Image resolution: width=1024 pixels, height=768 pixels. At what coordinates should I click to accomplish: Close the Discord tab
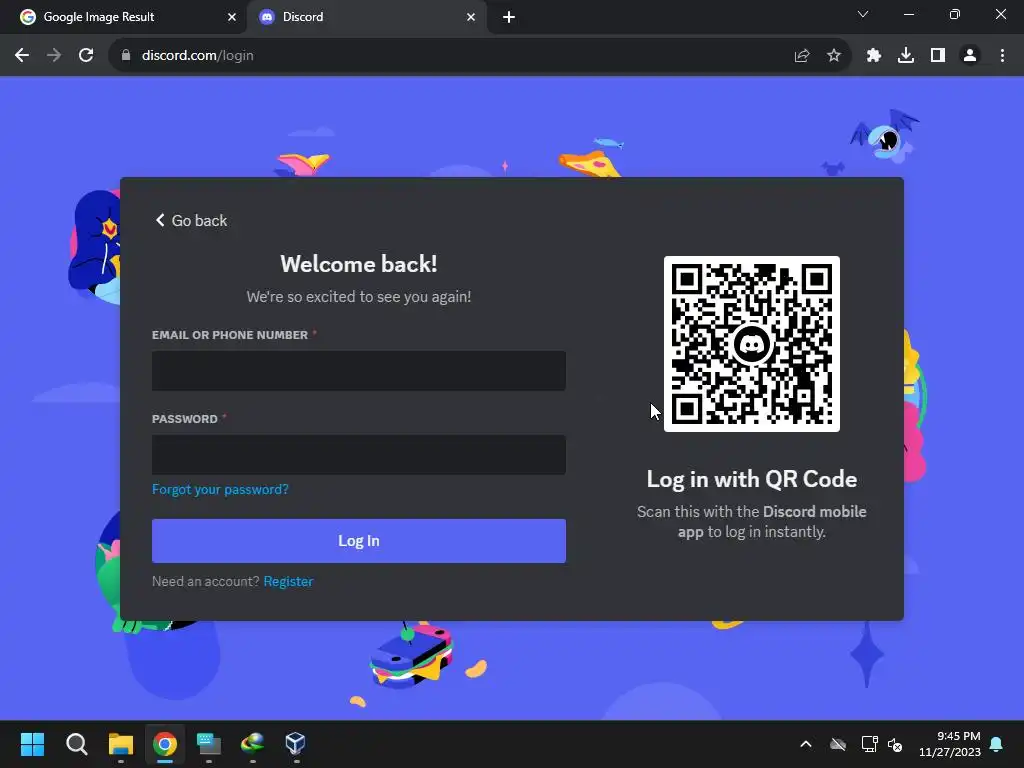pos(471,17)
